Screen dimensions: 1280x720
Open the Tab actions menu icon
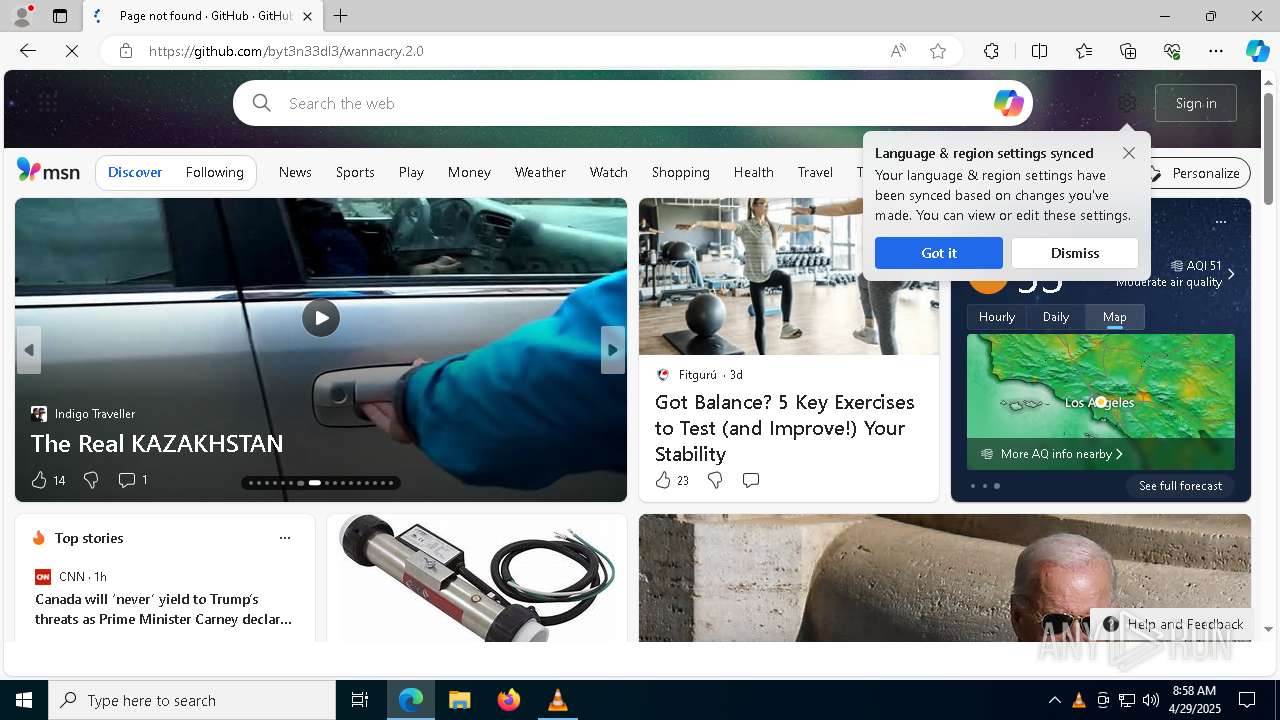(x=60, y=16)
